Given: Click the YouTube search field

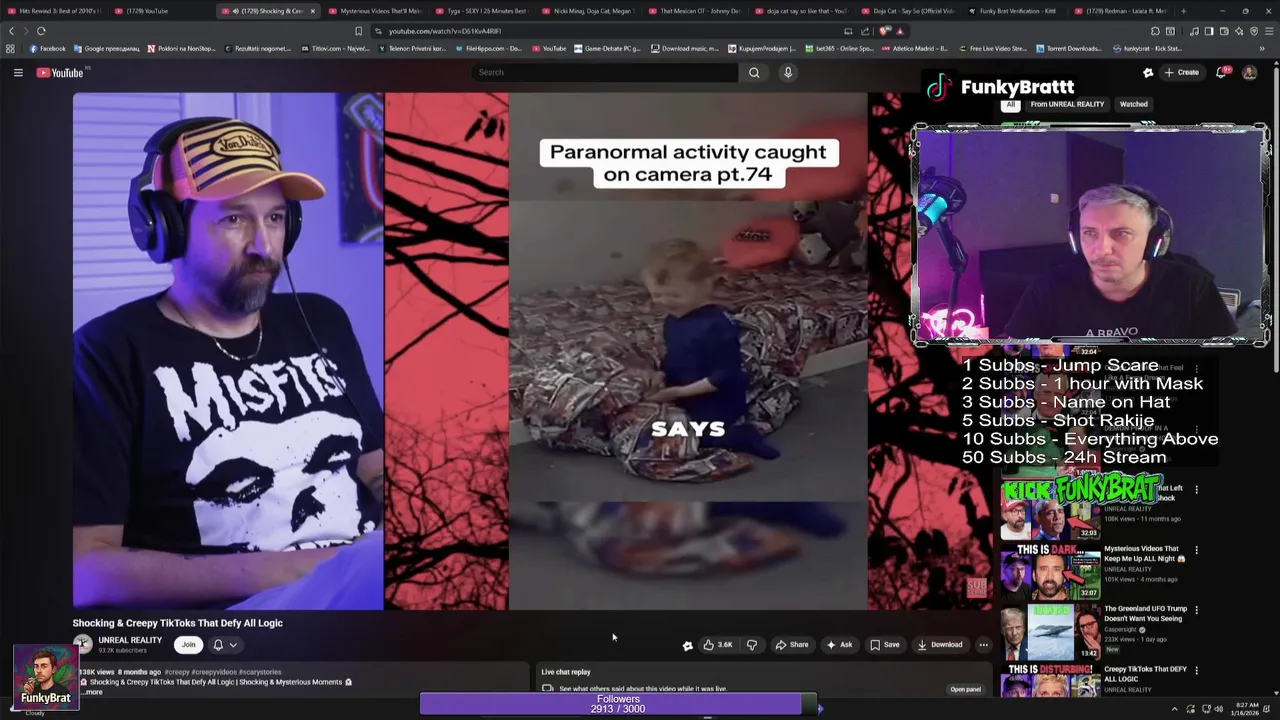Looking at the screenshot, I should pos(605,72).
